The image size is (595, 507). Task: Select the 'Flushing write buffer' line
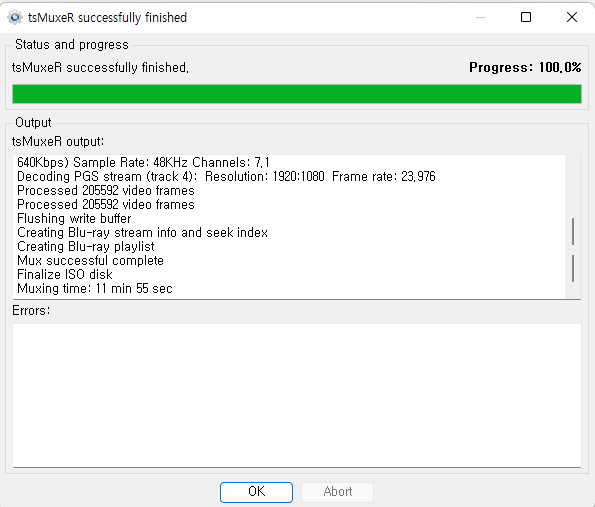(x=74, y=218)
